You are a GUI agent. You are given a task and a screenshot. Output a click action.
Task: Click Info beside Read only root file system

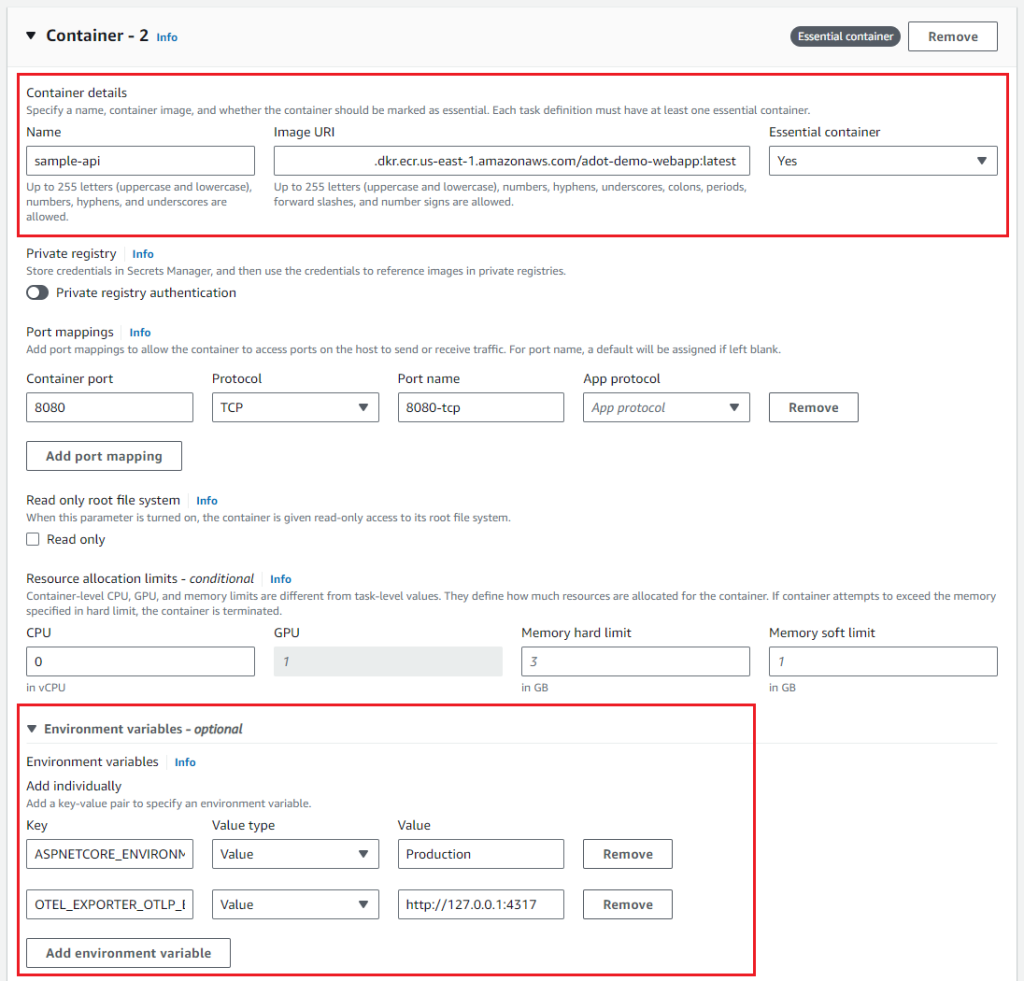207,500
